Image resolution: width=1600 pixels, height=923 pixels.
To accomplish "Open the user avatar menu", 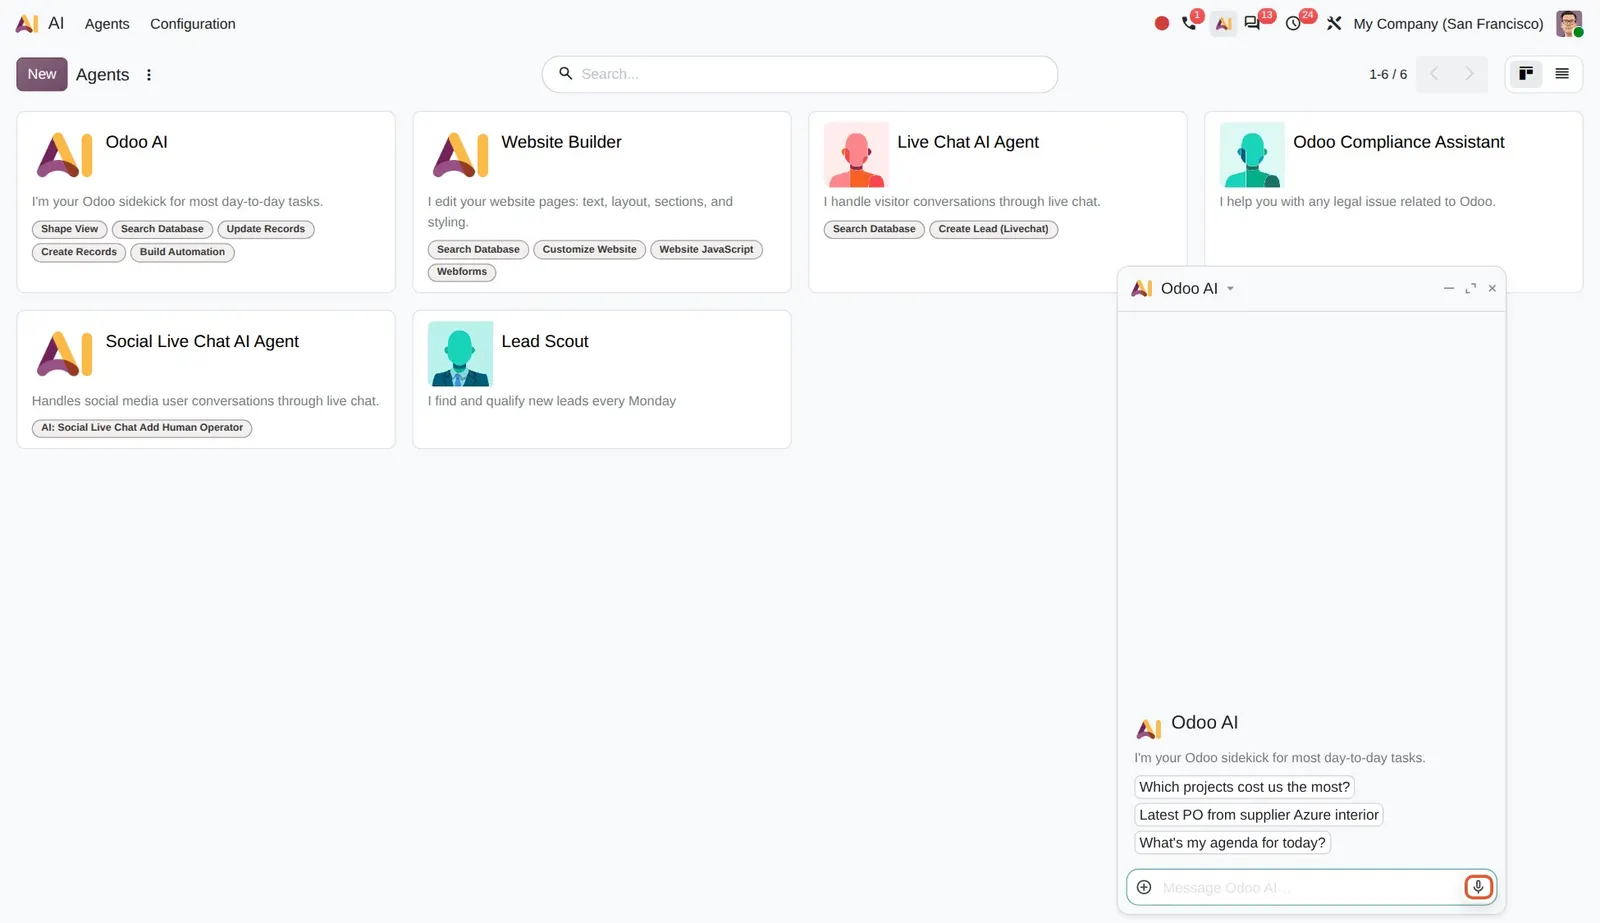I will (1569, 23).
